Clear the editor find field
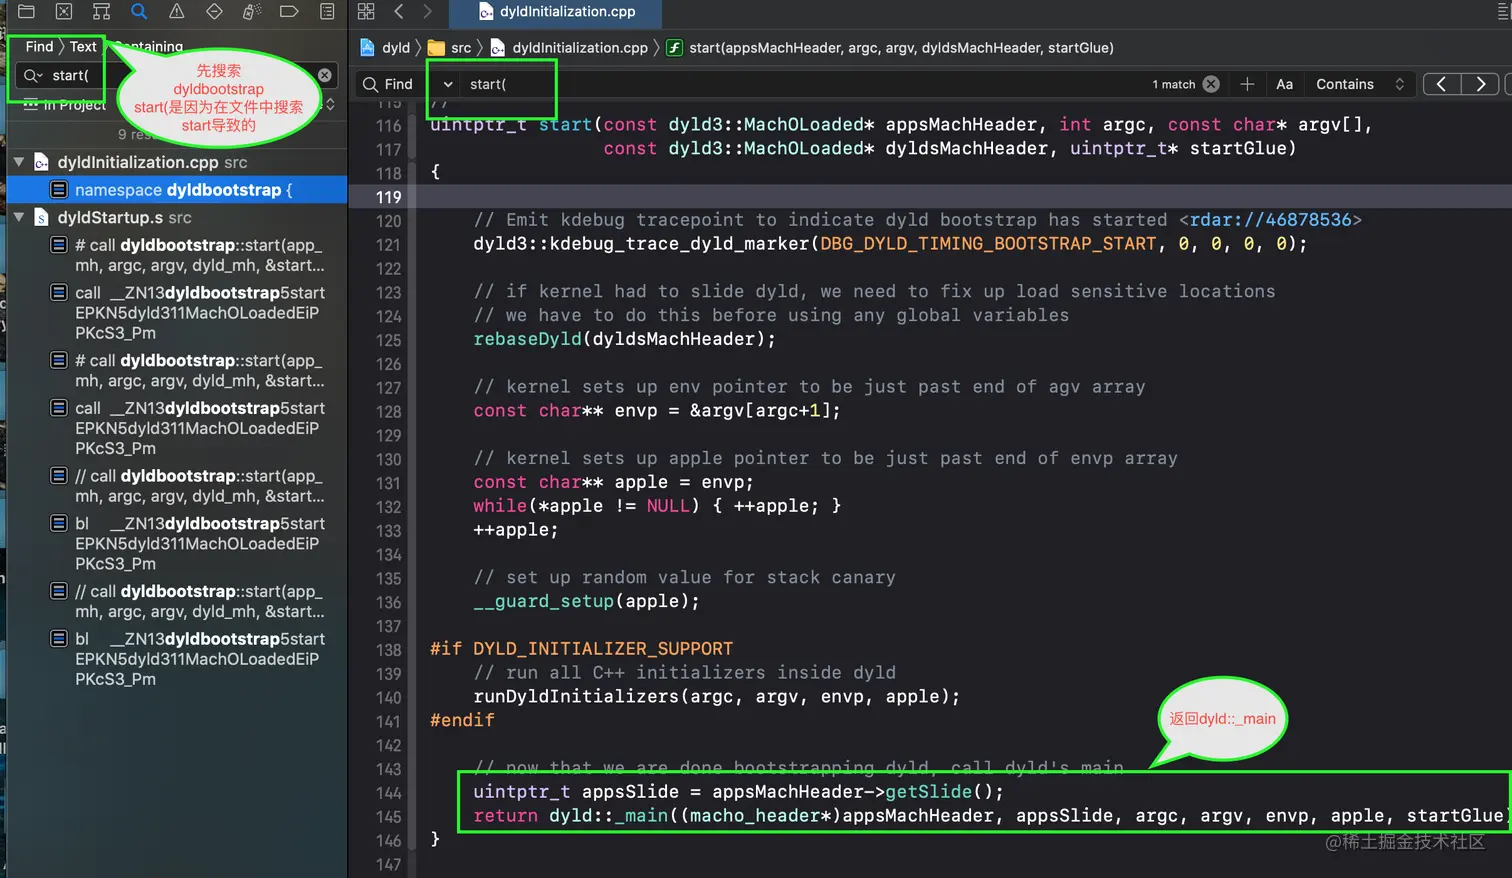The height and width of the screenshot is (878, 1512). pos(1211,84)
